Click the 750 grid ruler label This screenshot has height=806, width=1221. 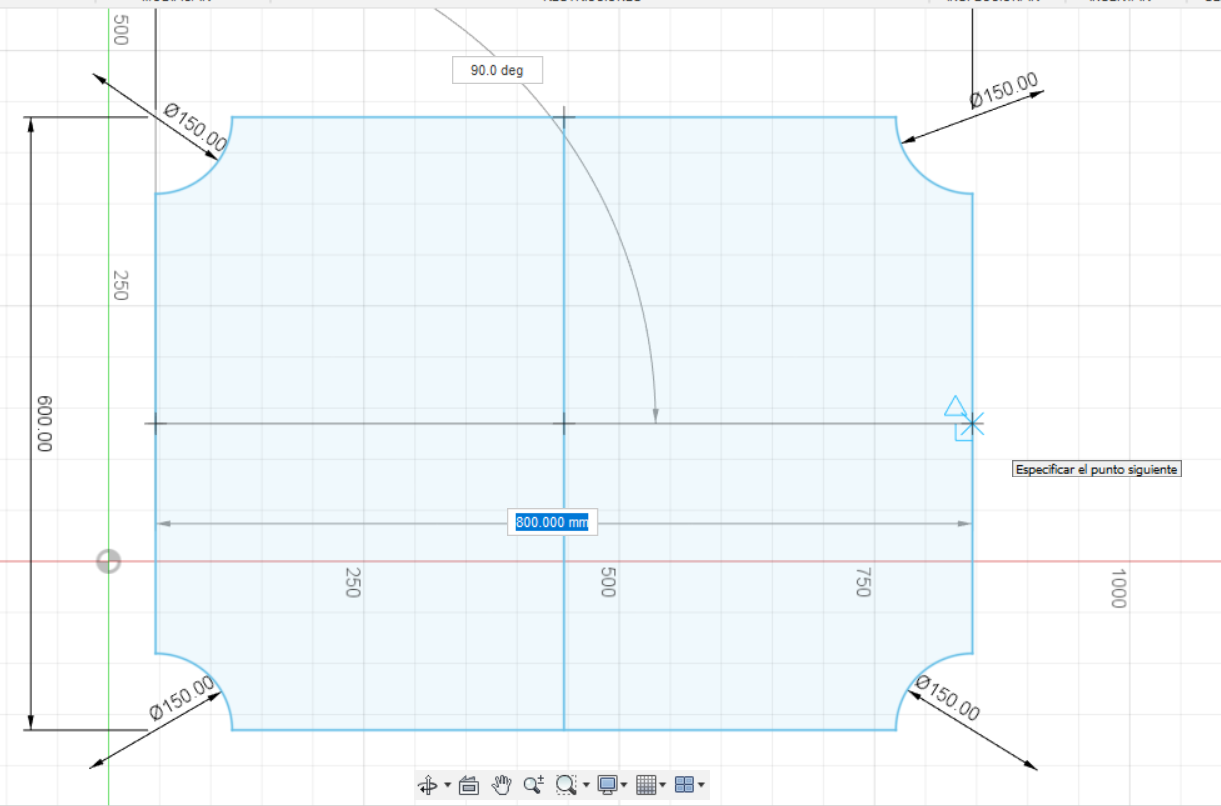tap(863, 582)
